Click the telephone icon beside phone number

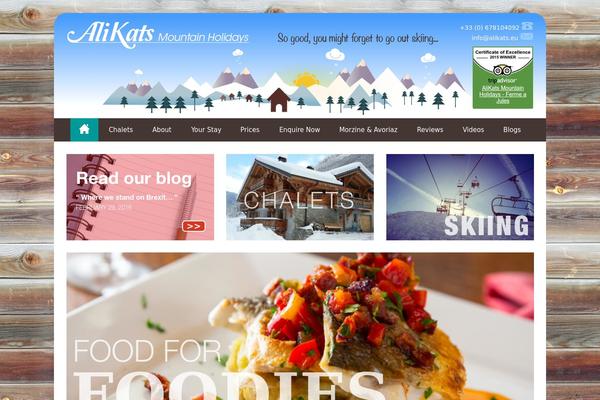click(x=528, y=26)
